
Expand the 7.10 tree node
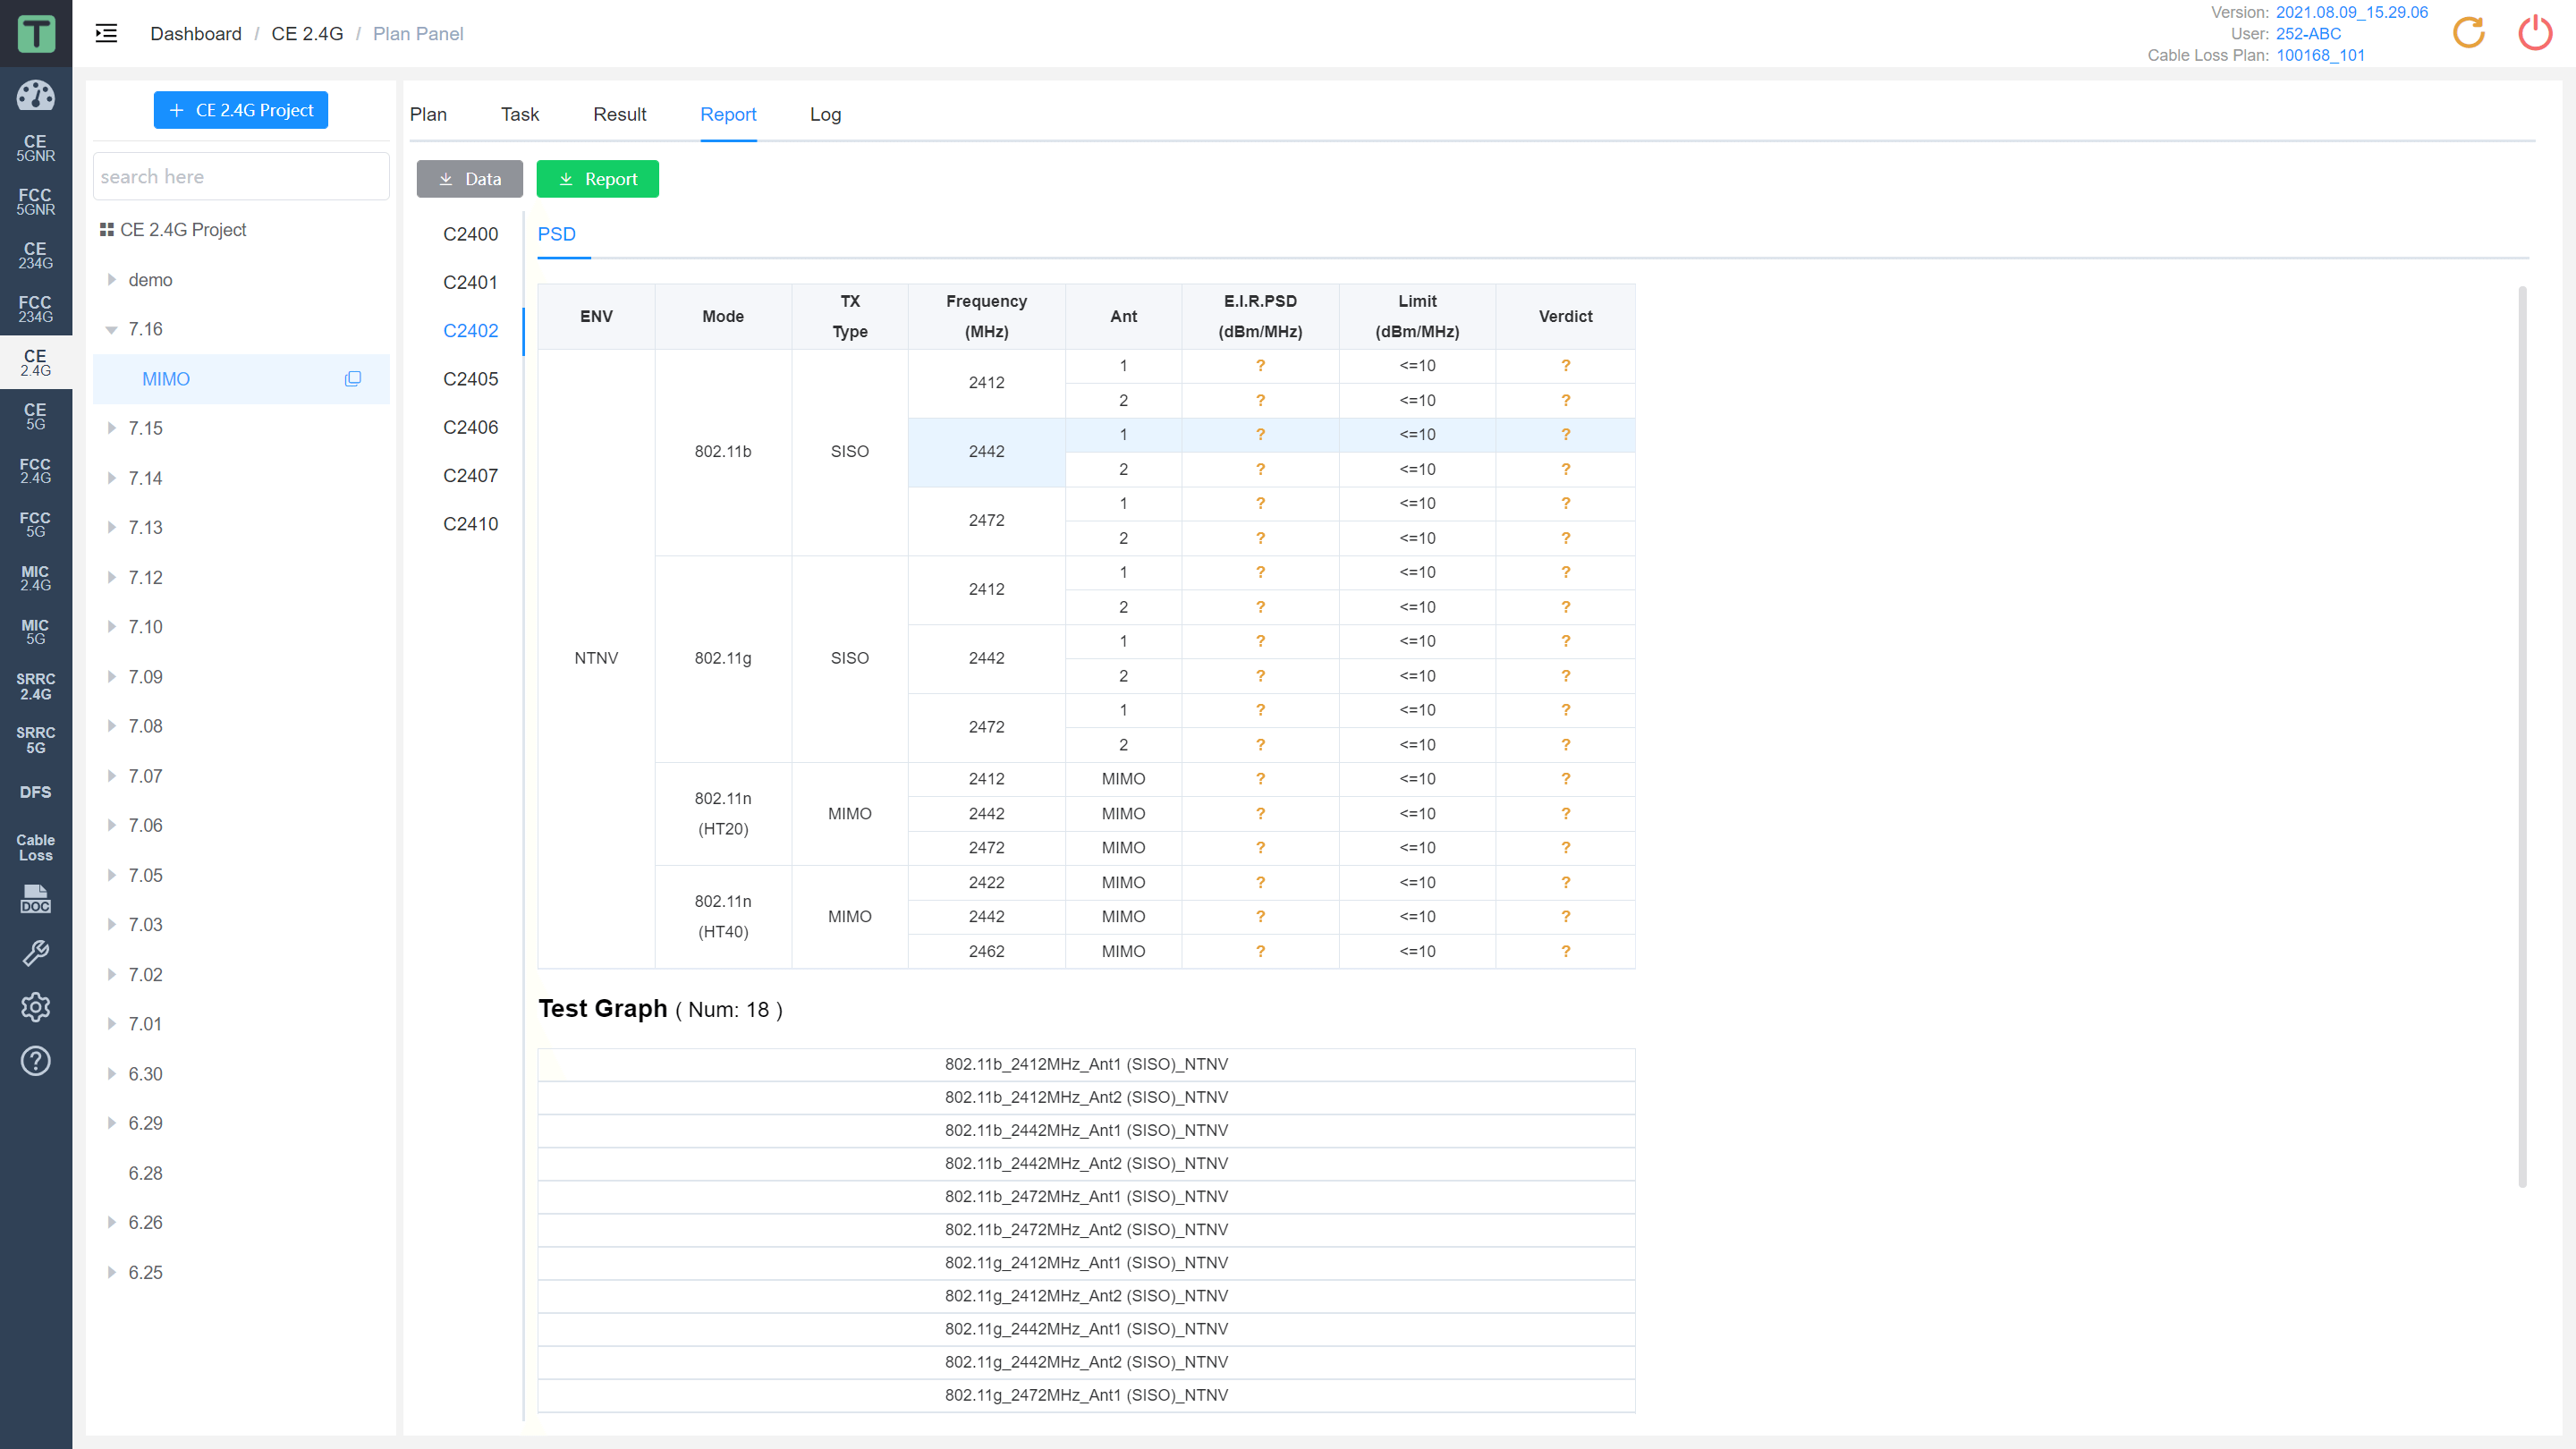coord(111,627)
